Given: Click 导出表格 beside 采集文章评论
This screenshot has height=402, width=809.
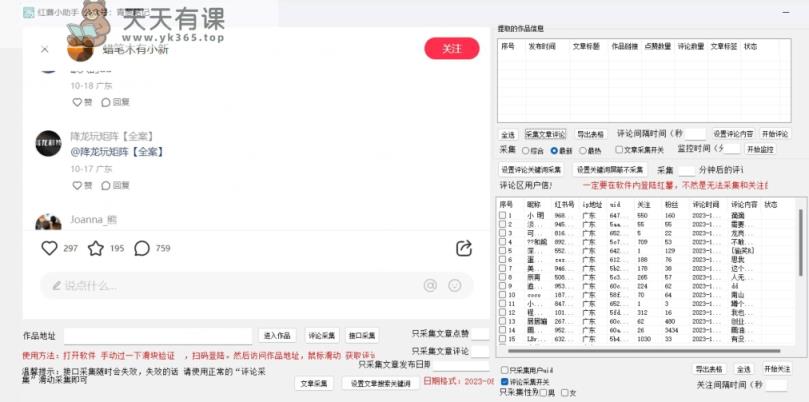Looking at the screenshot, I should pyautogui.click(x=591, y=134).
